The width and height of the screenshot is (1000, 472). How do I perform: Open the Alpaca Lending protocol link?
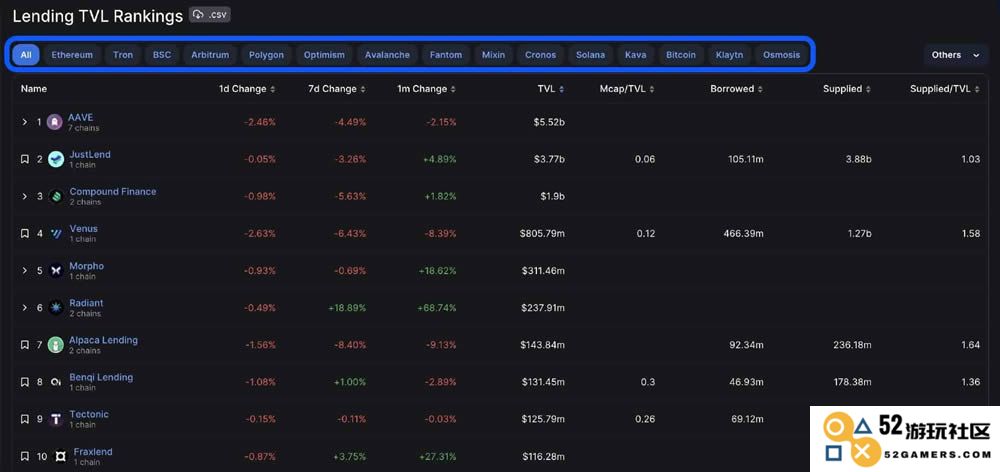(103, 340)
